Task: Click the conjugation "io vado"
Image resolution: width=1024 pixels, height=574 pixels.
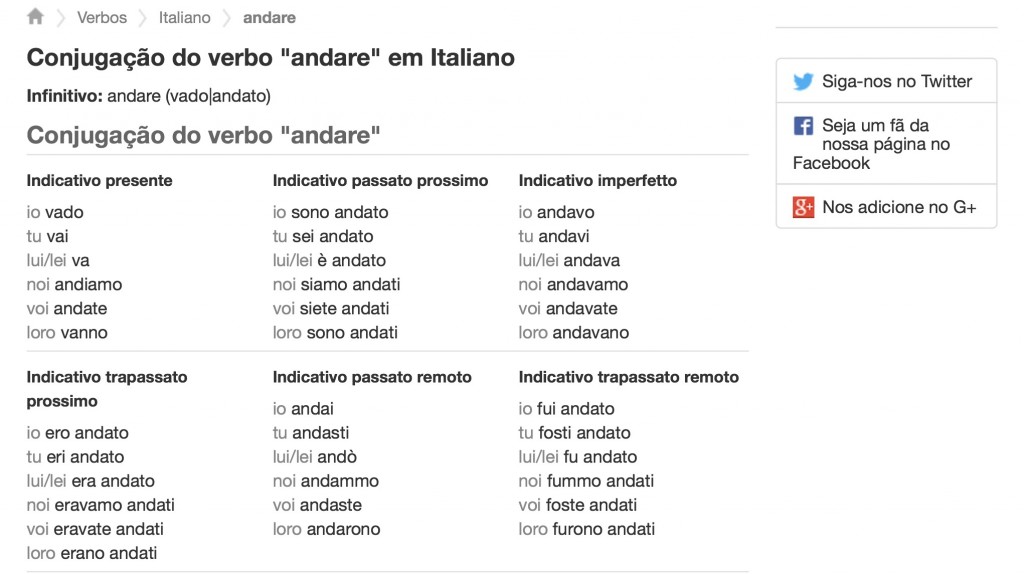Action: tap(56, 212)
